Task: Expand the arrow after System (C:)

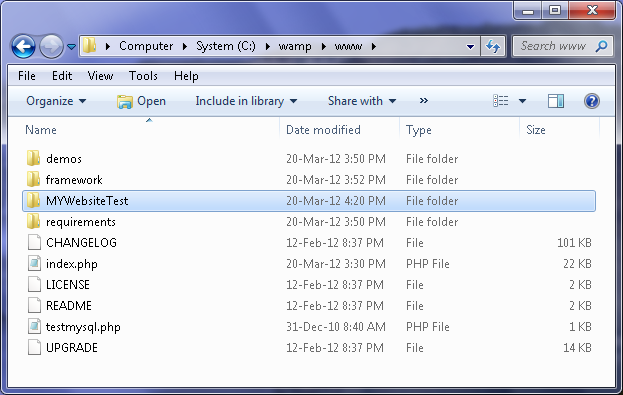Action: pos(268,46)
